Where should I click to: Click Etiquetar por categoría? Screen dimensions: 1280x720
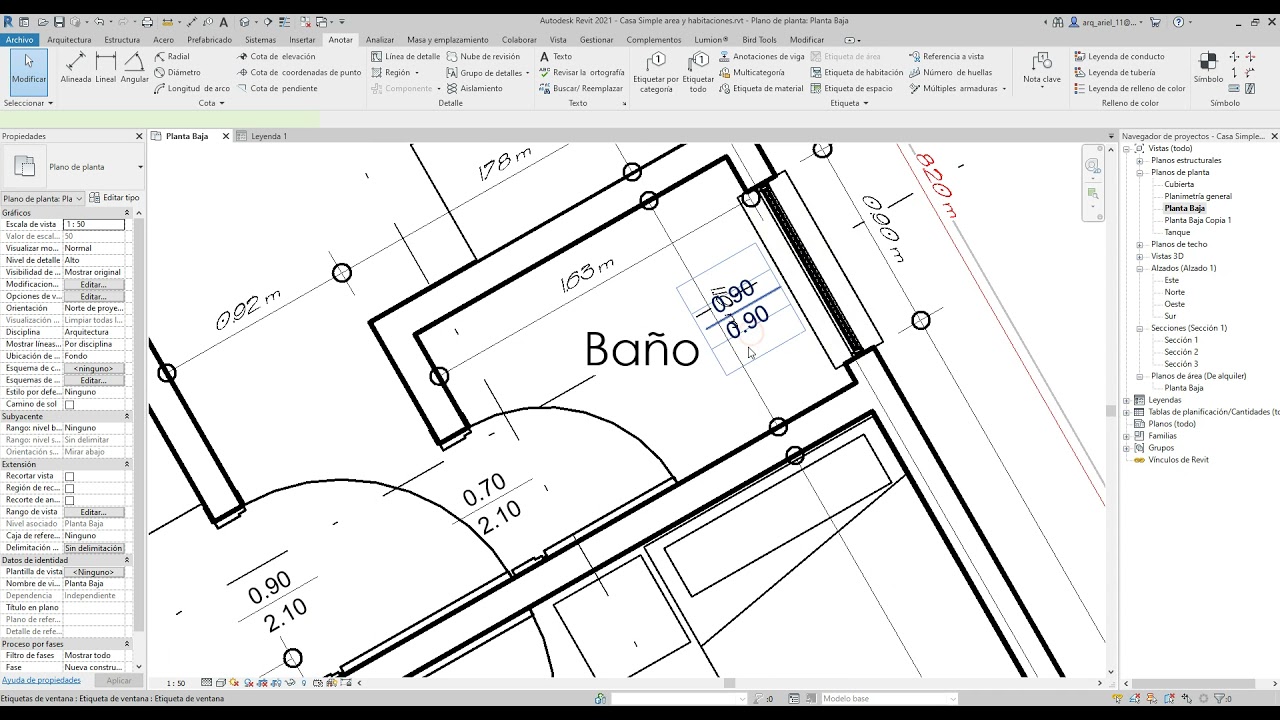tap(656, 72)
